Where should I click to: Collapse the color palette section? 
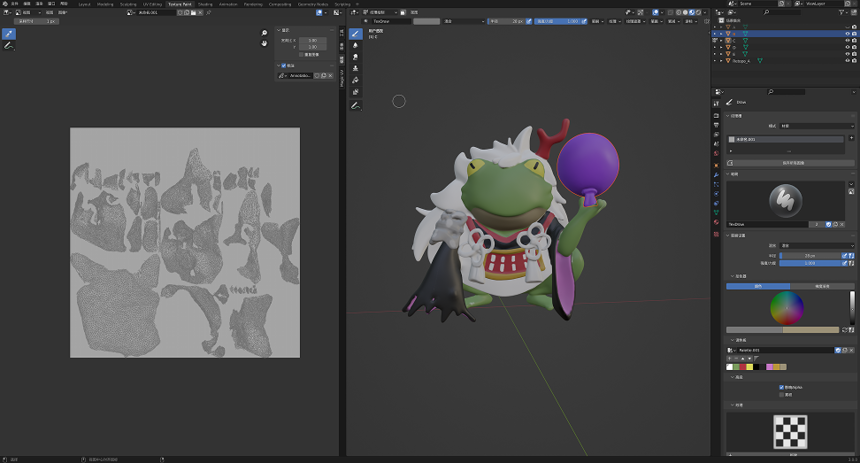[x=732, y=340]
